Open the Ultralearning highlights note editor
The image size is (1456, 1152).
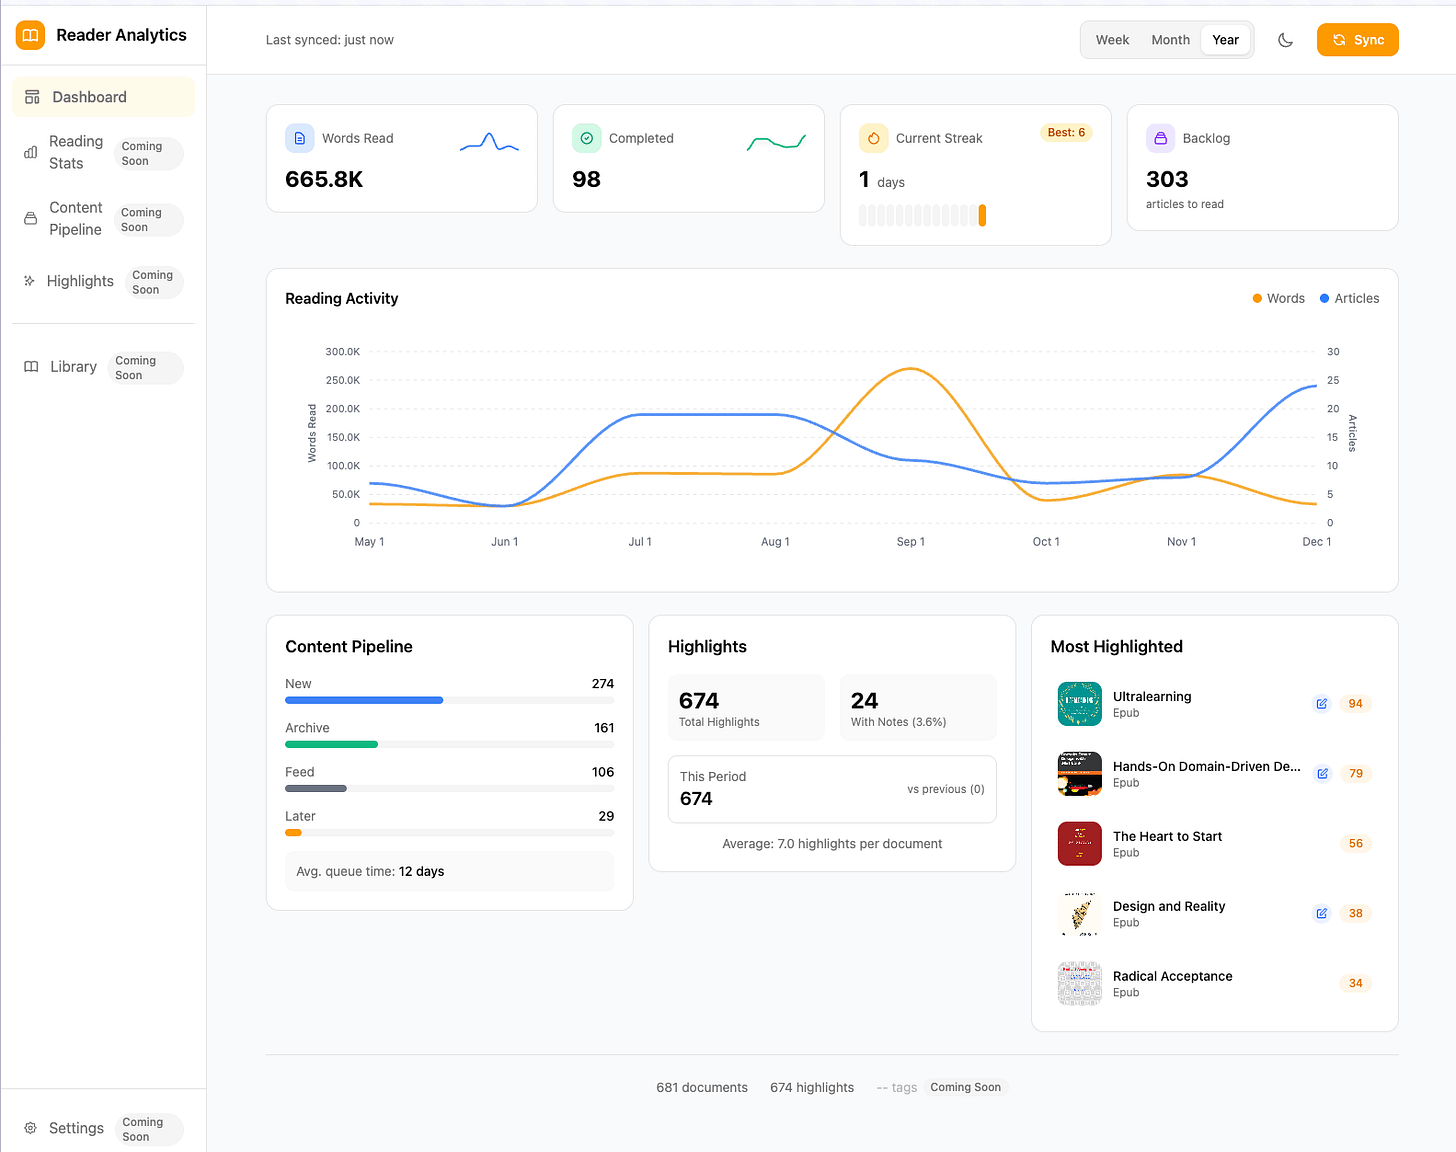[x=1321, y=703]
